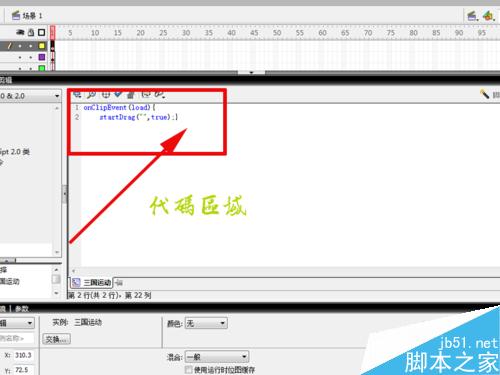Toggle visibility dot of the yellow layer
Image resolution: width=500 pixels, height=375 pixels.
[x=20, y=46]
